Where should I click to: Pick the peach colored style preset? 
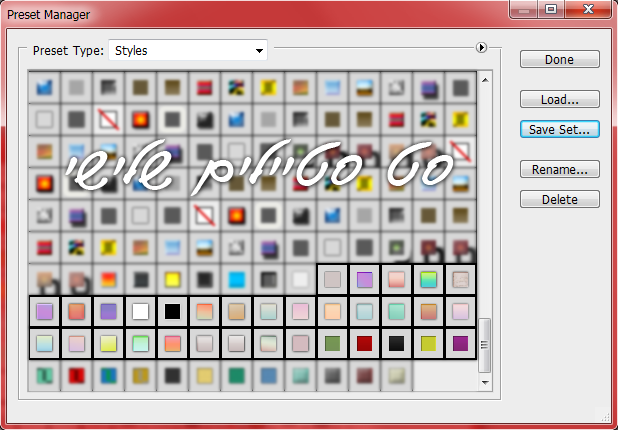coord(332,311)
